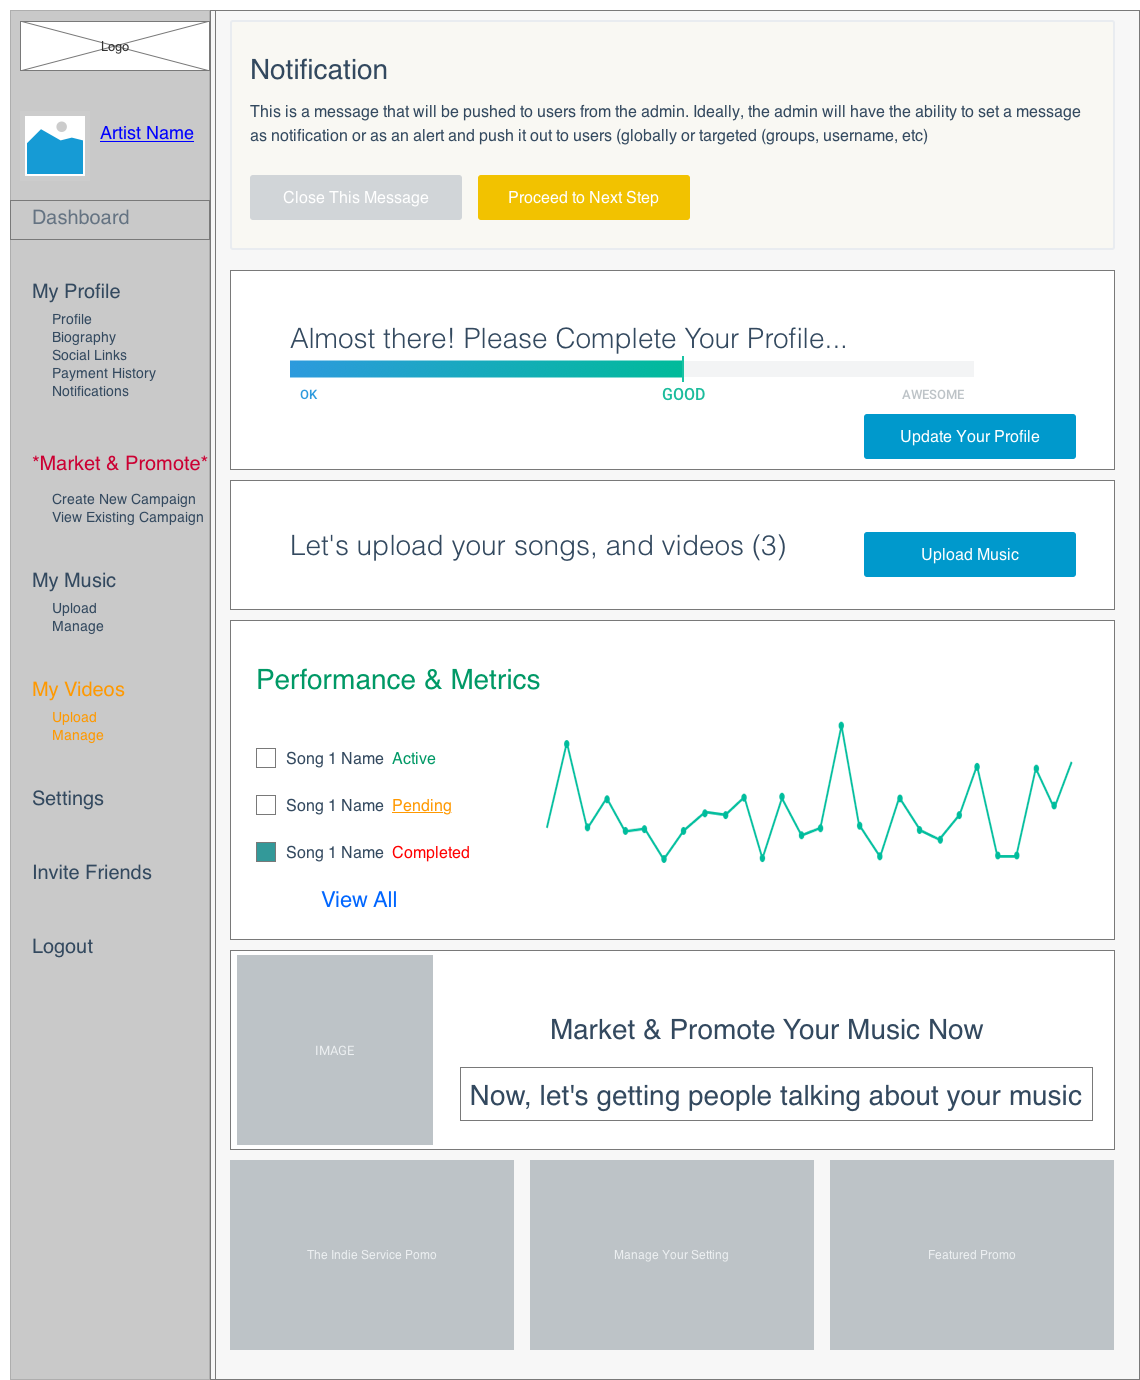The width and height of the screenshot is (1140, 1380).
Task: Log out using the sidebar Logout item
Action: click(62, 946)
